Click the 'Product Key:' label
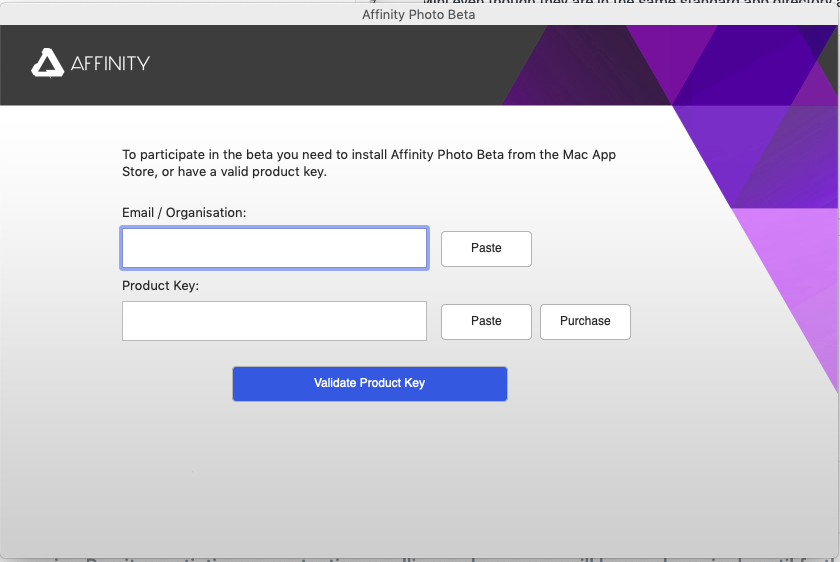Viewport: 840px width, 562px height. pyautogui.click(x=160, y=286)
